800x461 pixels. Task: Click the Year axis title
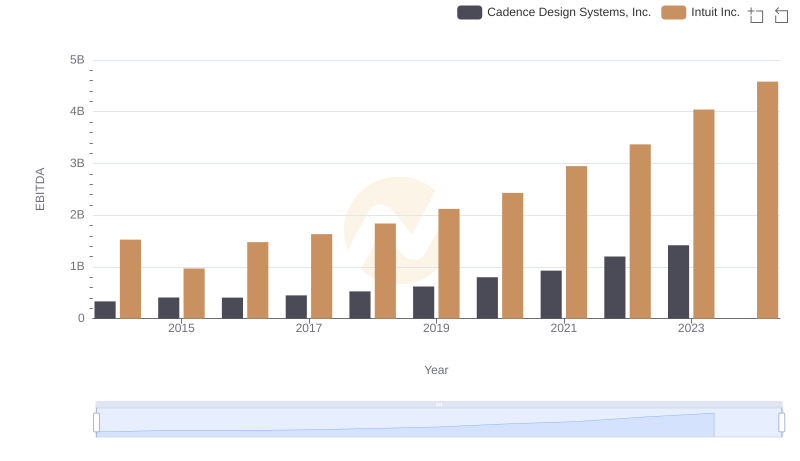point(436,370)
